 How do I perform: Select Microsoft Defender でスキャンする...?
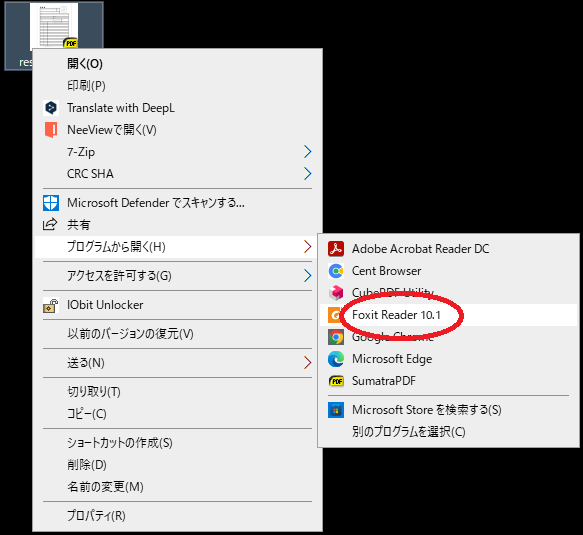(156, 203)
